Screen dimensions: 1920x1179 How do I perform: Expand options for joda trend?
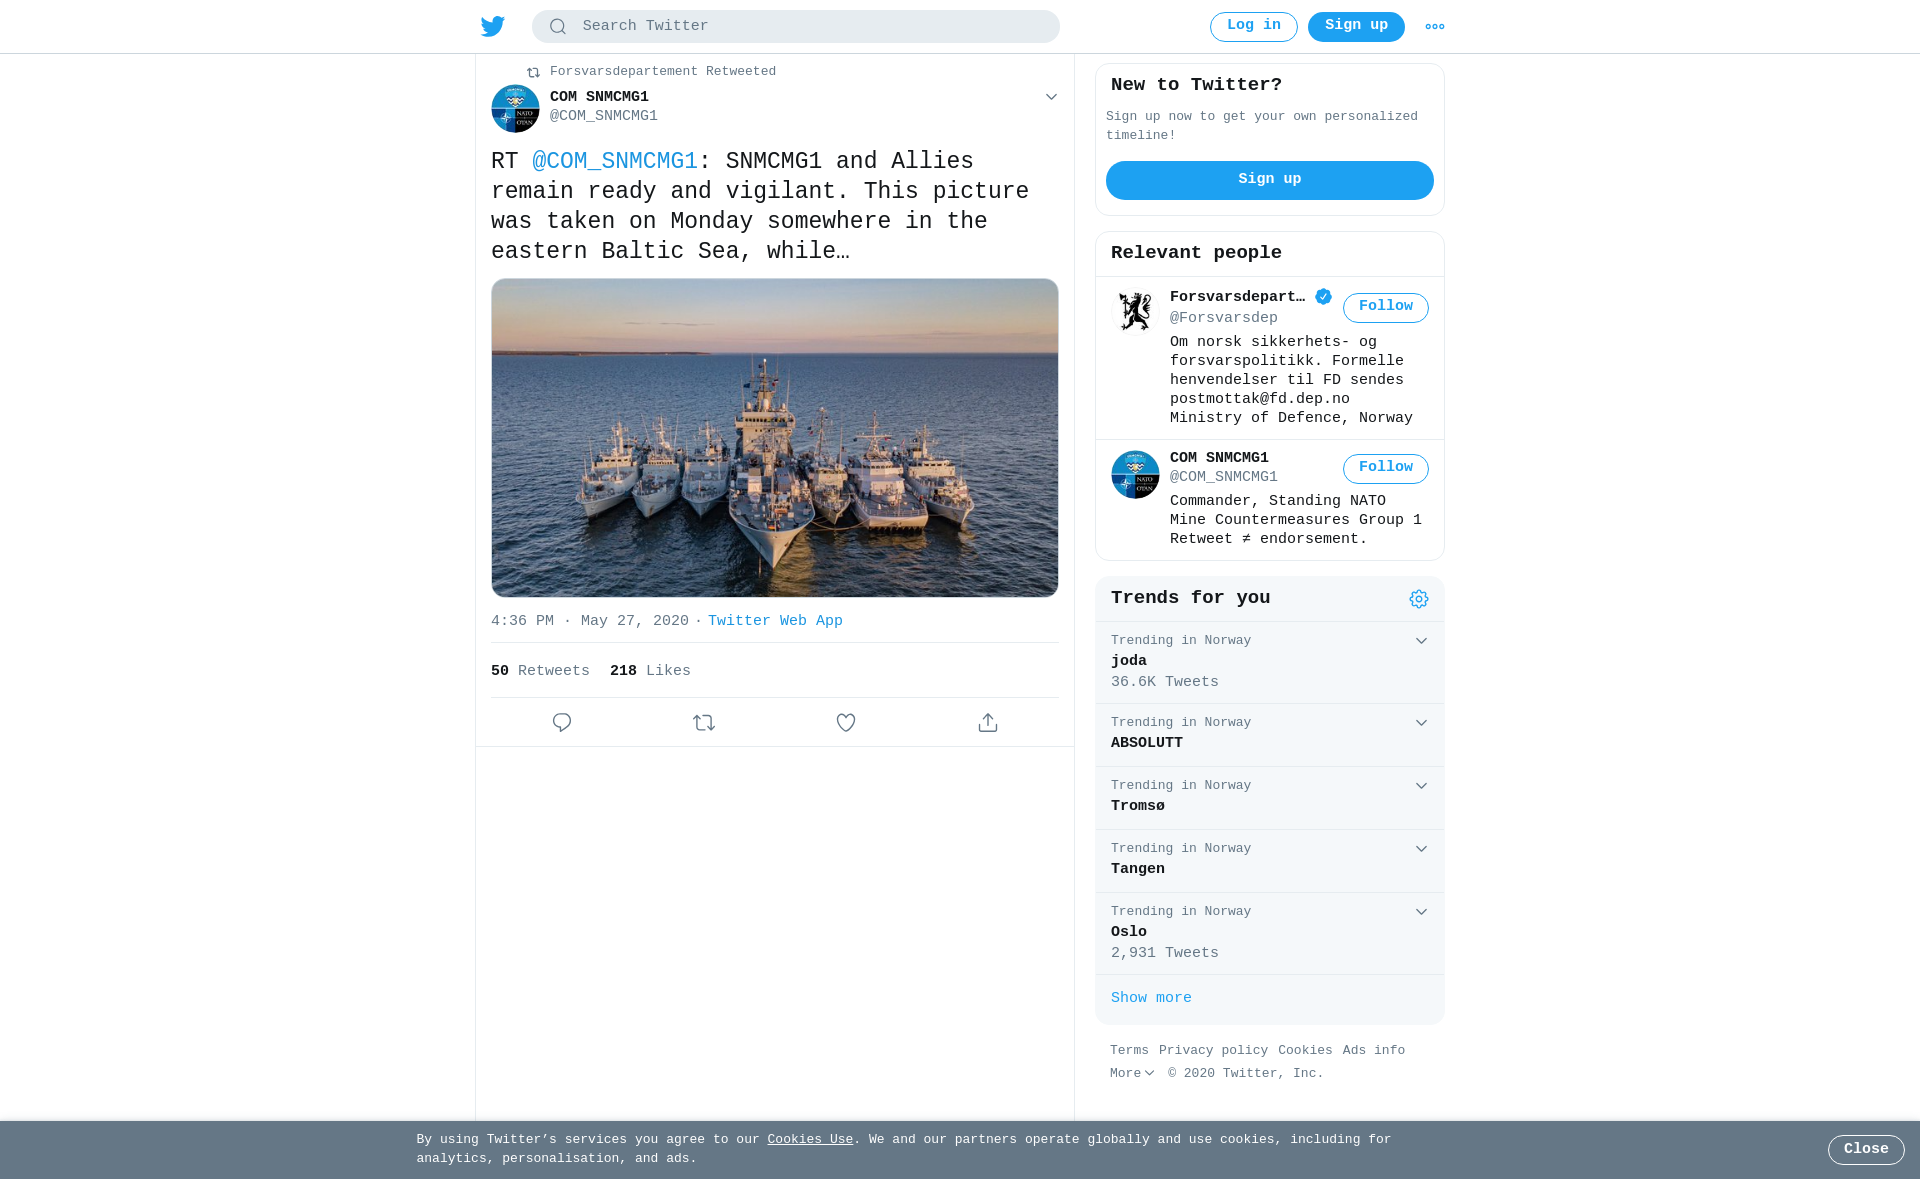1421,641
